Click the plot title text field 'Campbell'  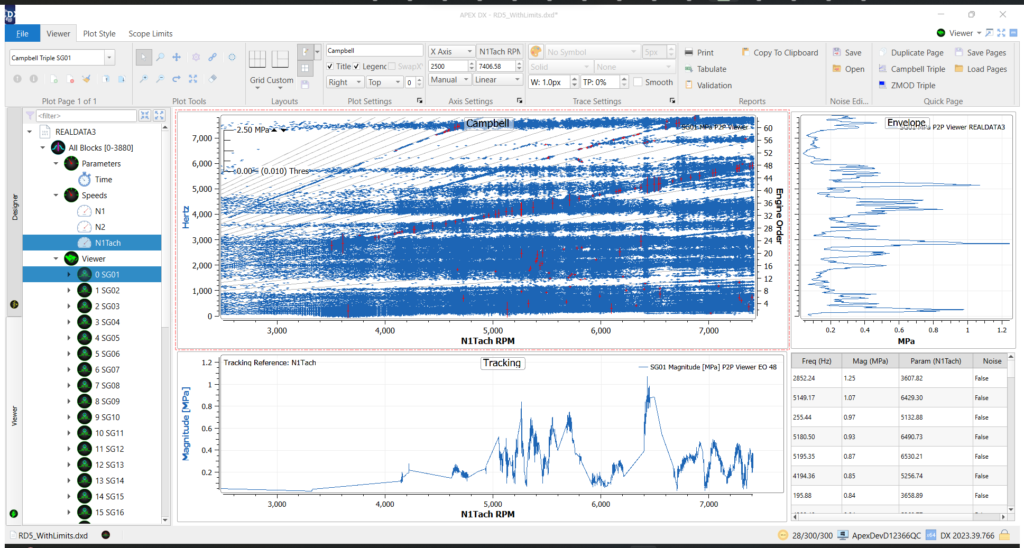point(374,50)
